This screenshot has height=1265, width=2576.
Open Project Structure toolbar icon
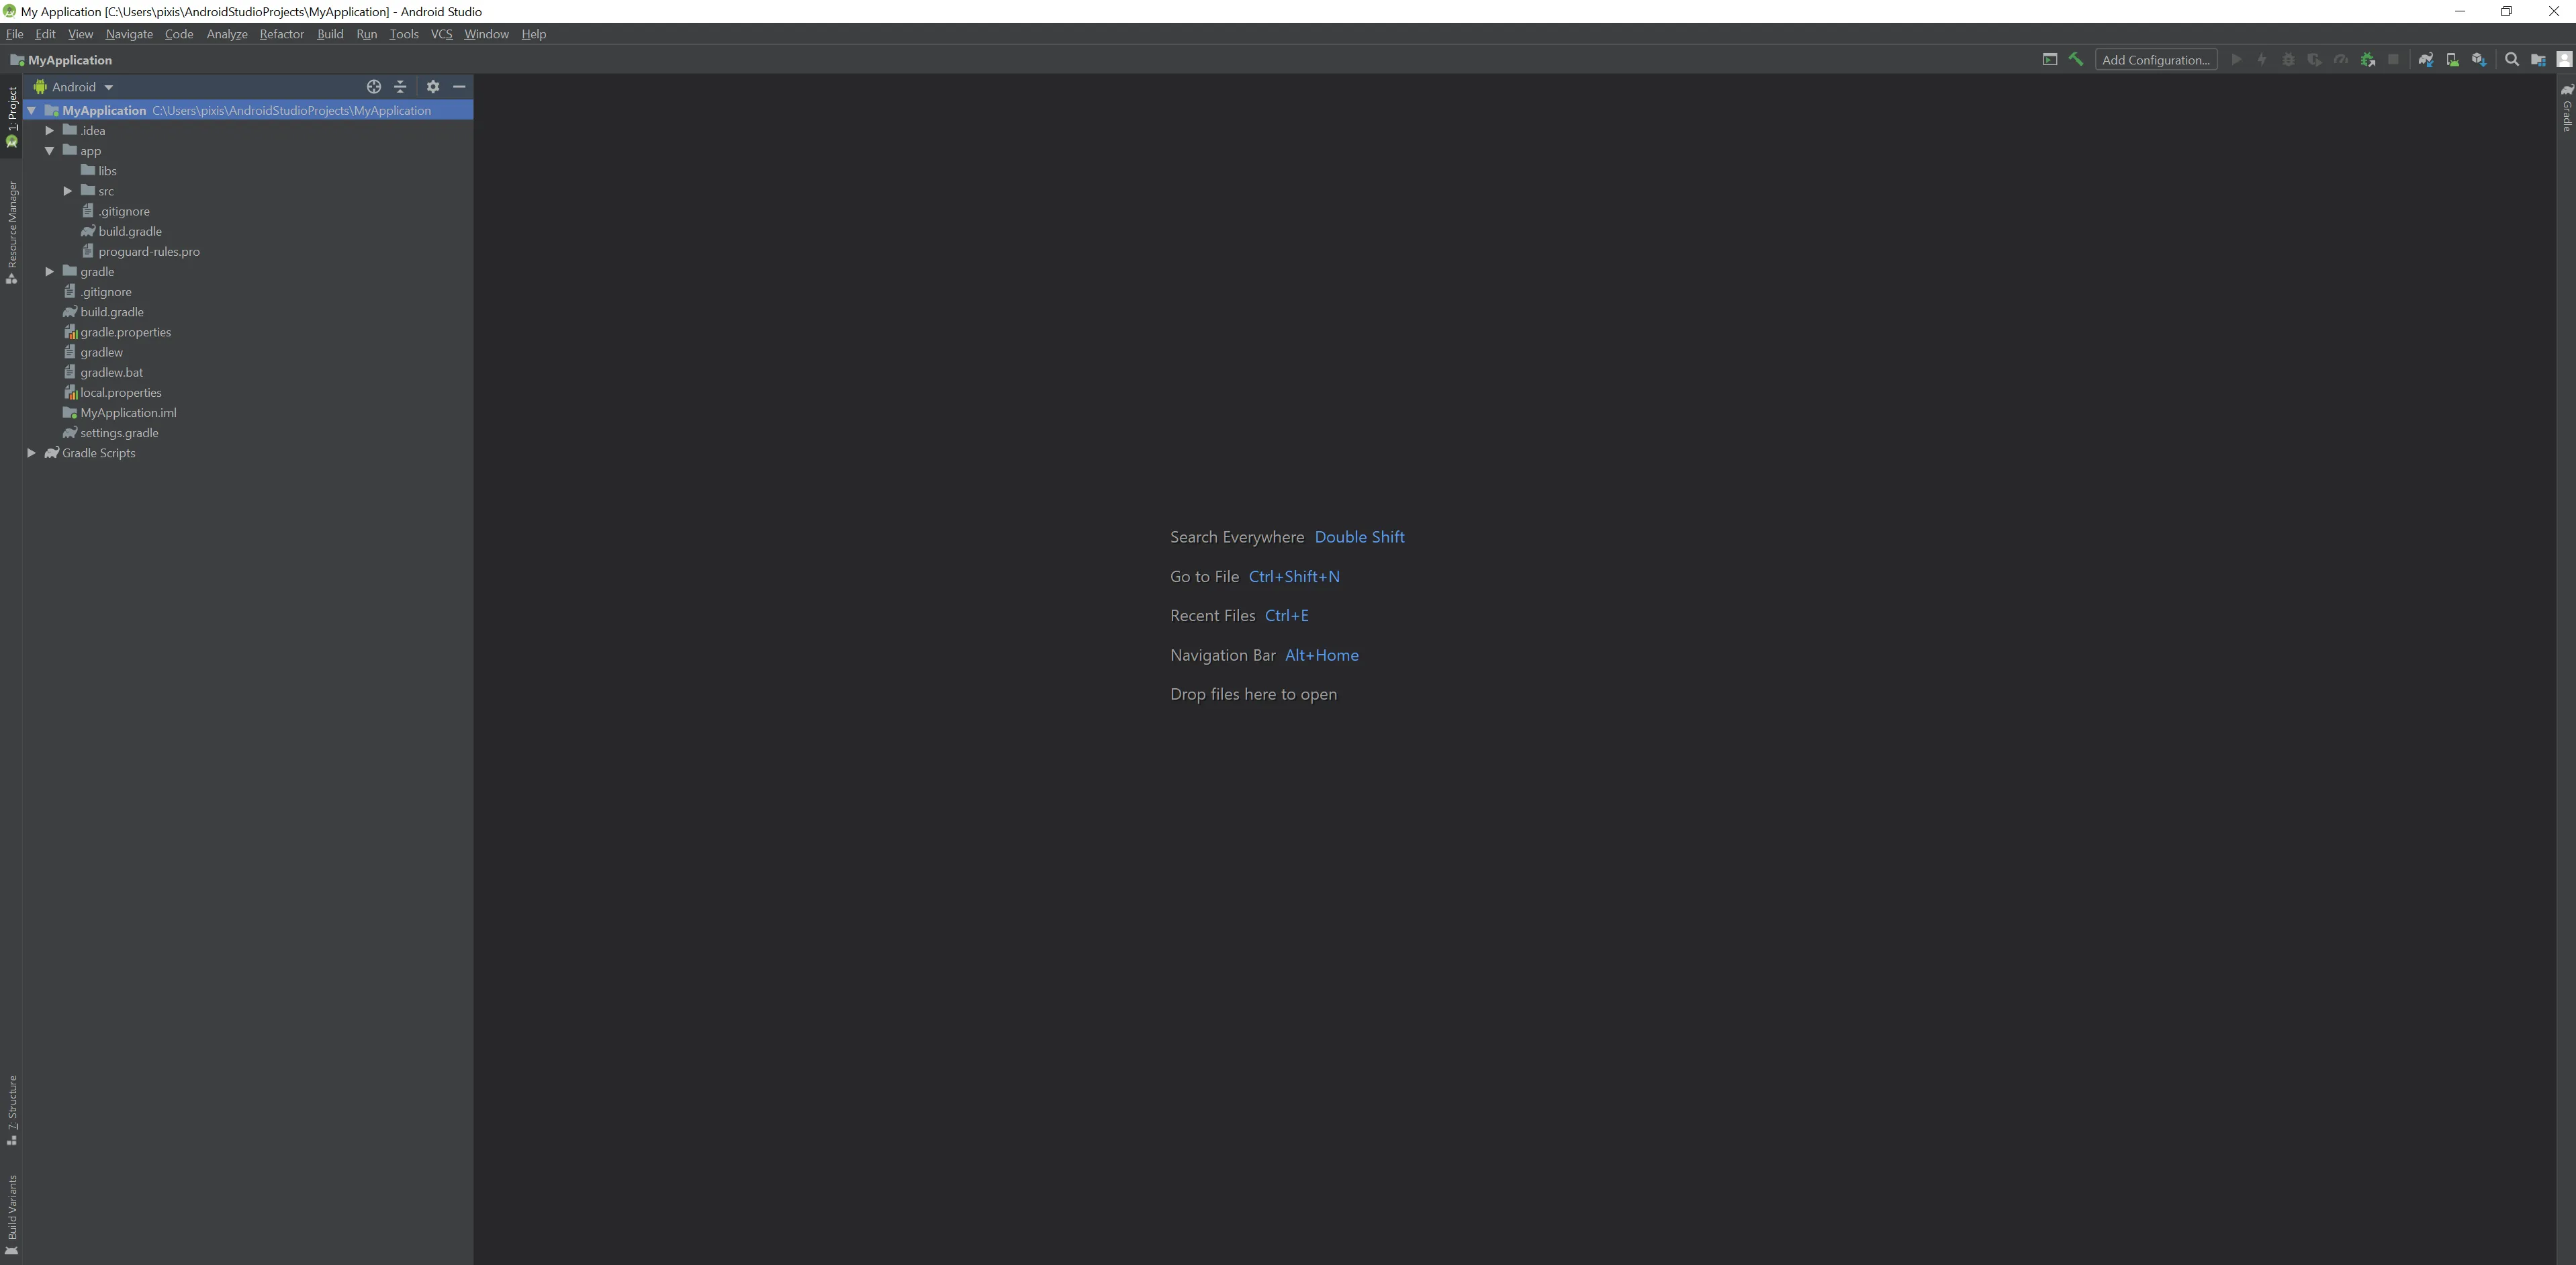point(2538,60)
